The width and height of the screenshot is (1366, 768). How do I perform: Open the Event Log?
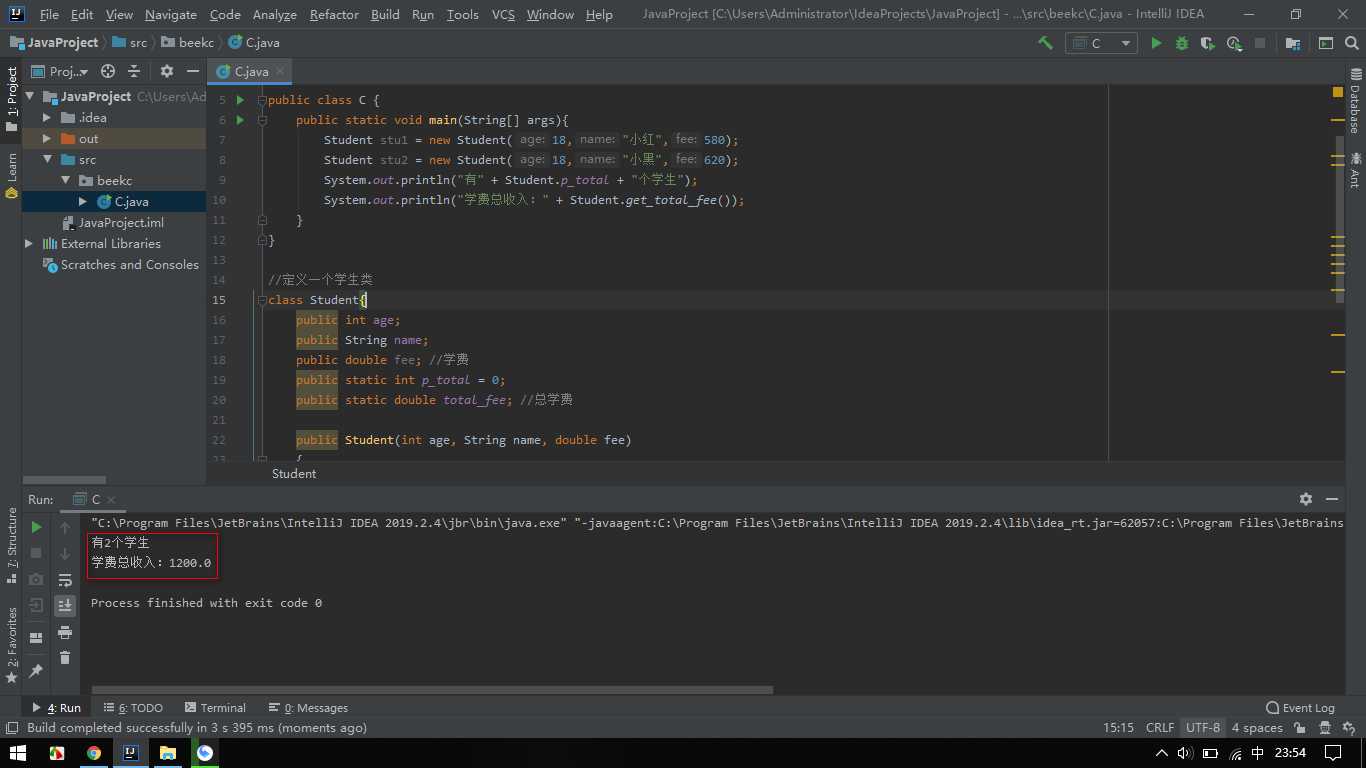coord(1300,707)
